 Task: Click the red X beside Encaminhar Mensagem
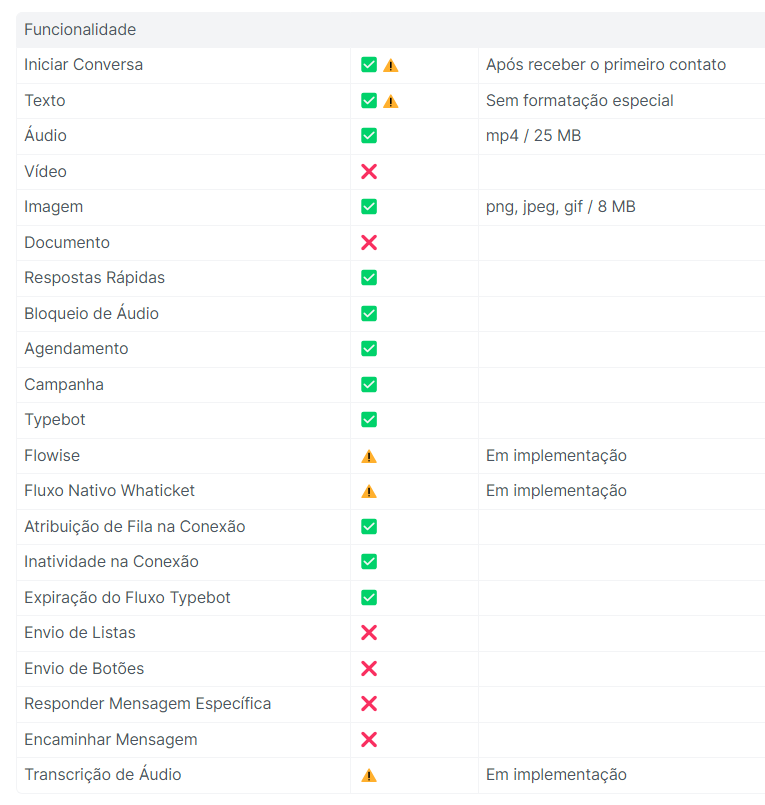369,740
